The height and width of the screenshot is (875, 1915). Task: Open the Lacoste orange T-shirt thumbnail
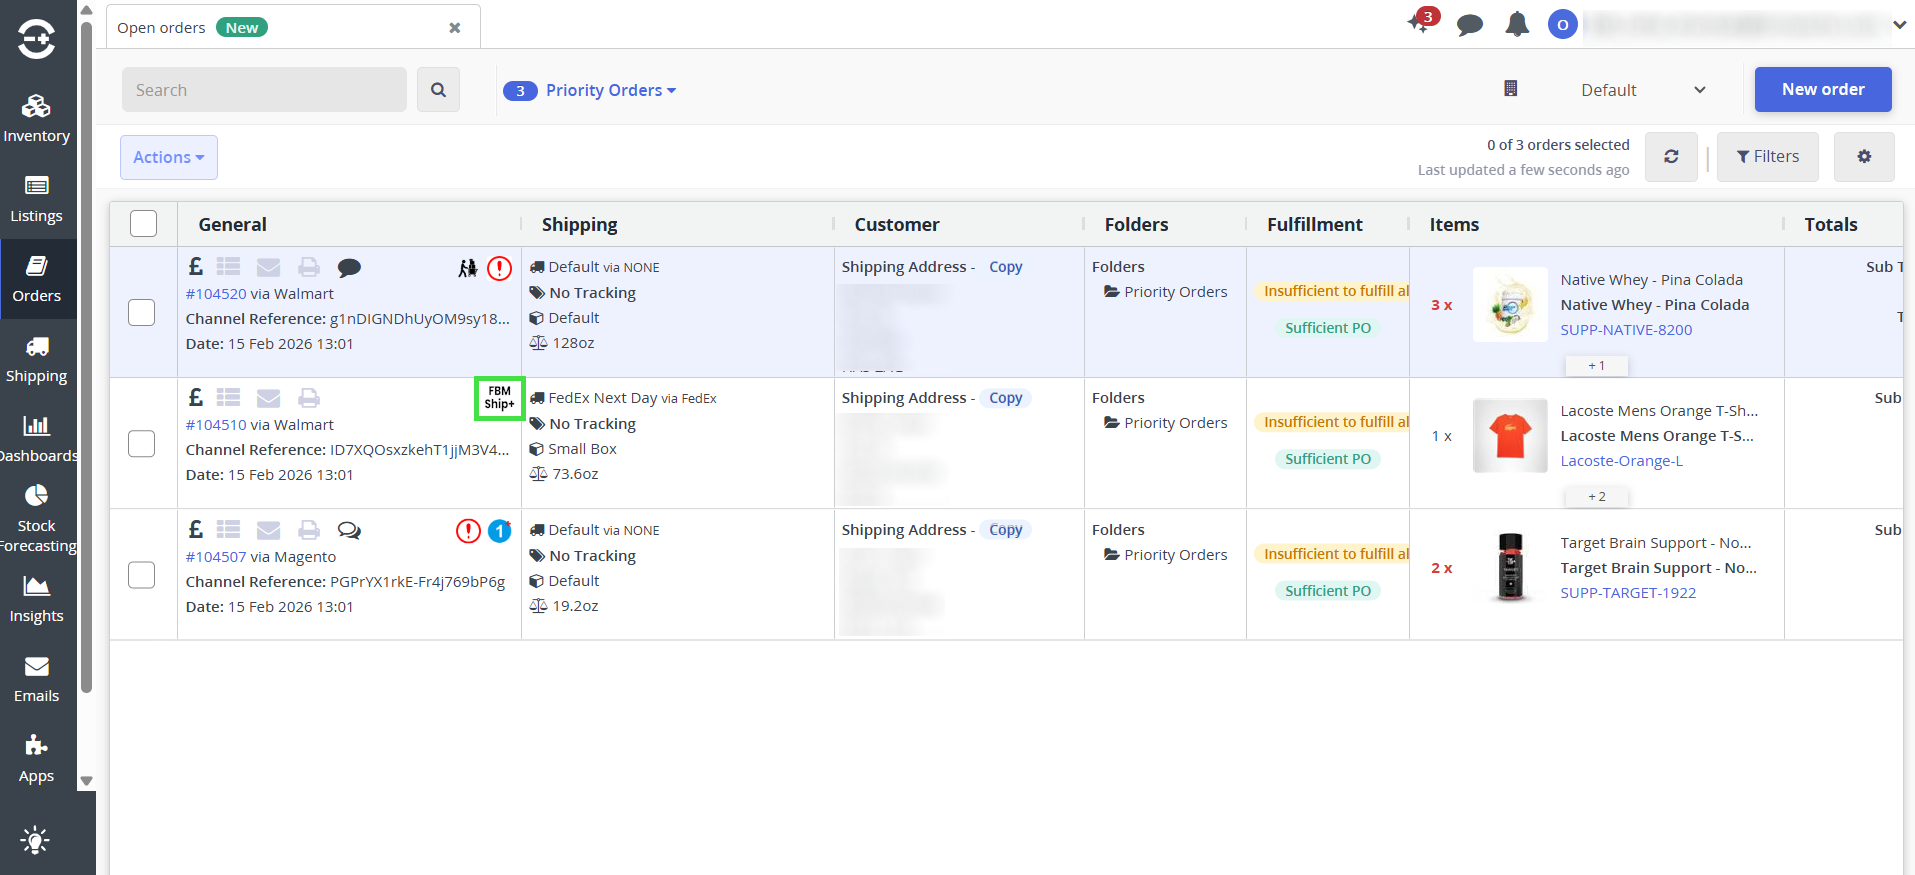(x=1510, y=436)
